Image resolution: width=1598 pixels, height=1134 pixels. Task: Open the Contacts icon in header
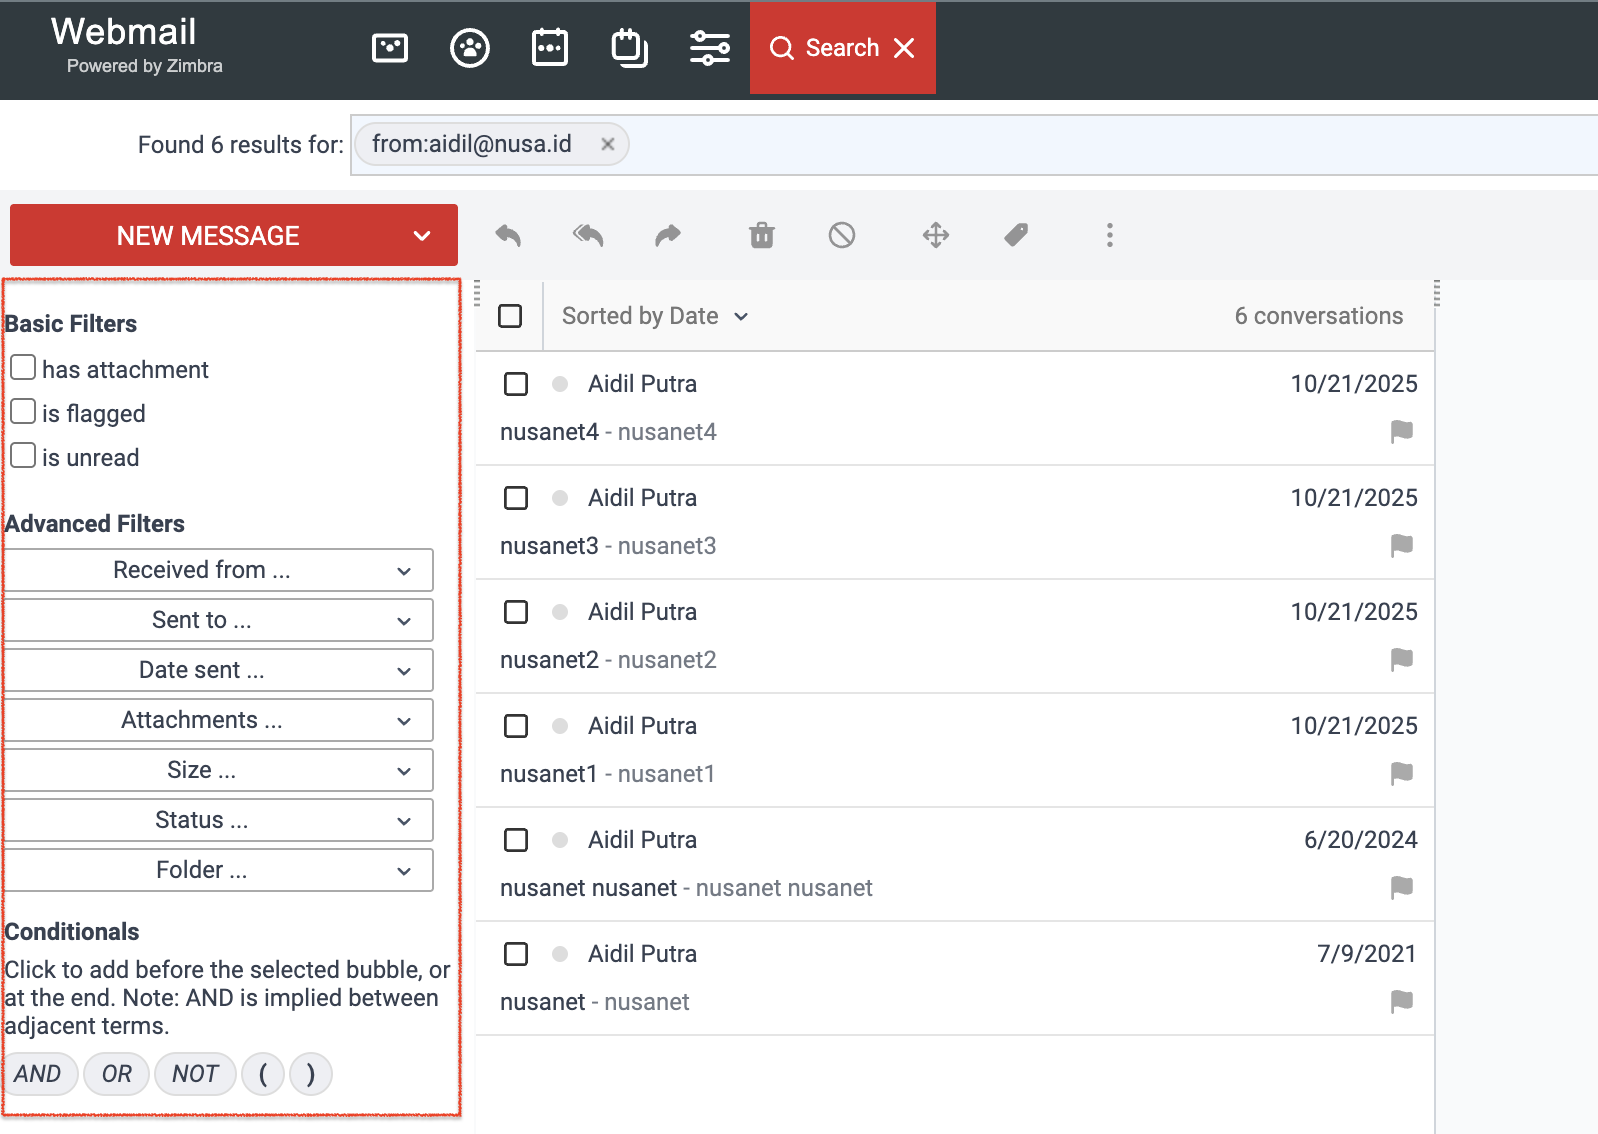470,48
